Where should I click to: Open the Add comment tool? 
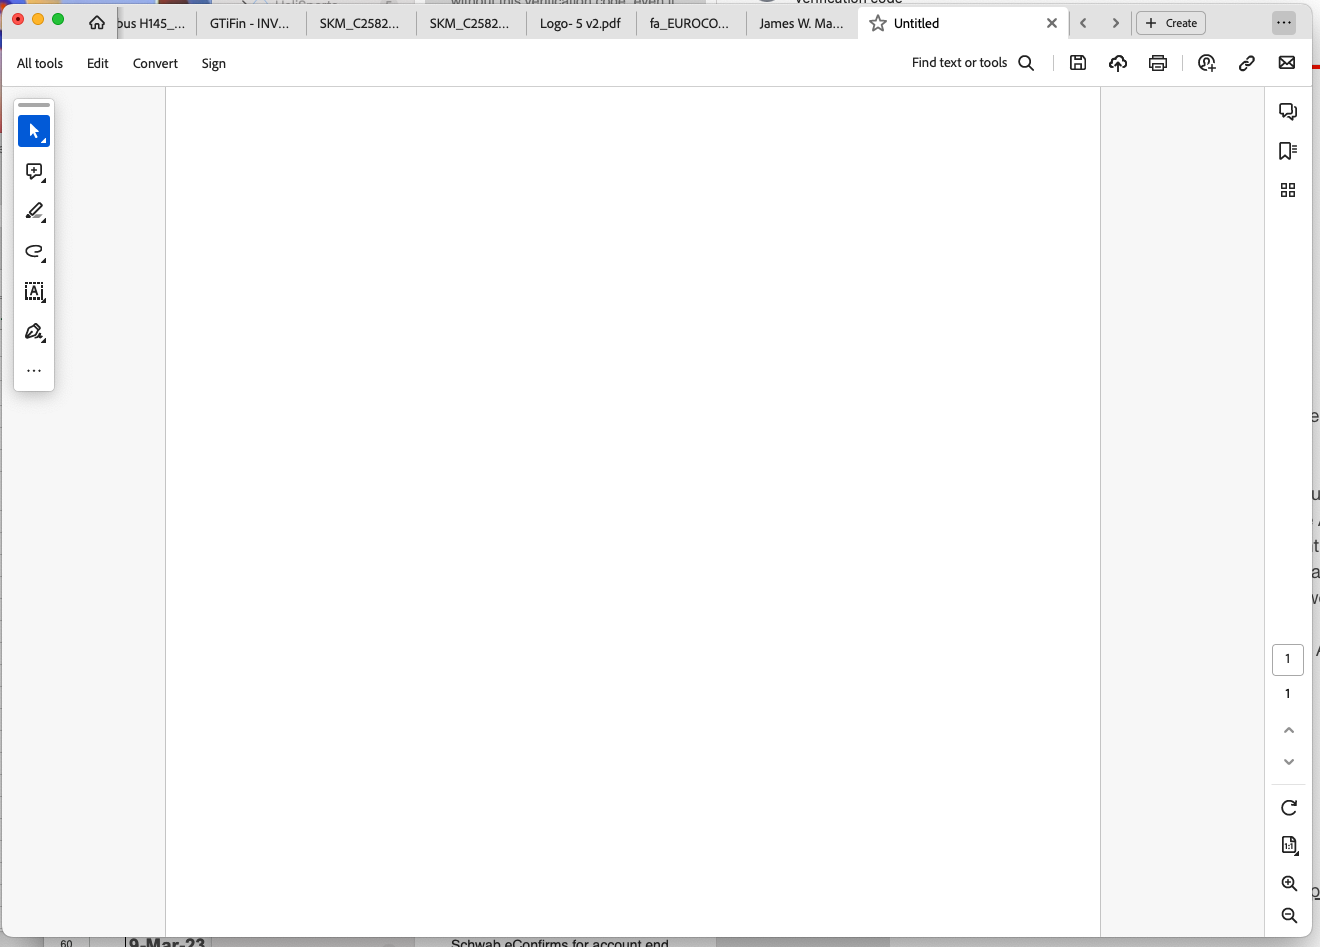pyautogui.click(x=34, y=171)
